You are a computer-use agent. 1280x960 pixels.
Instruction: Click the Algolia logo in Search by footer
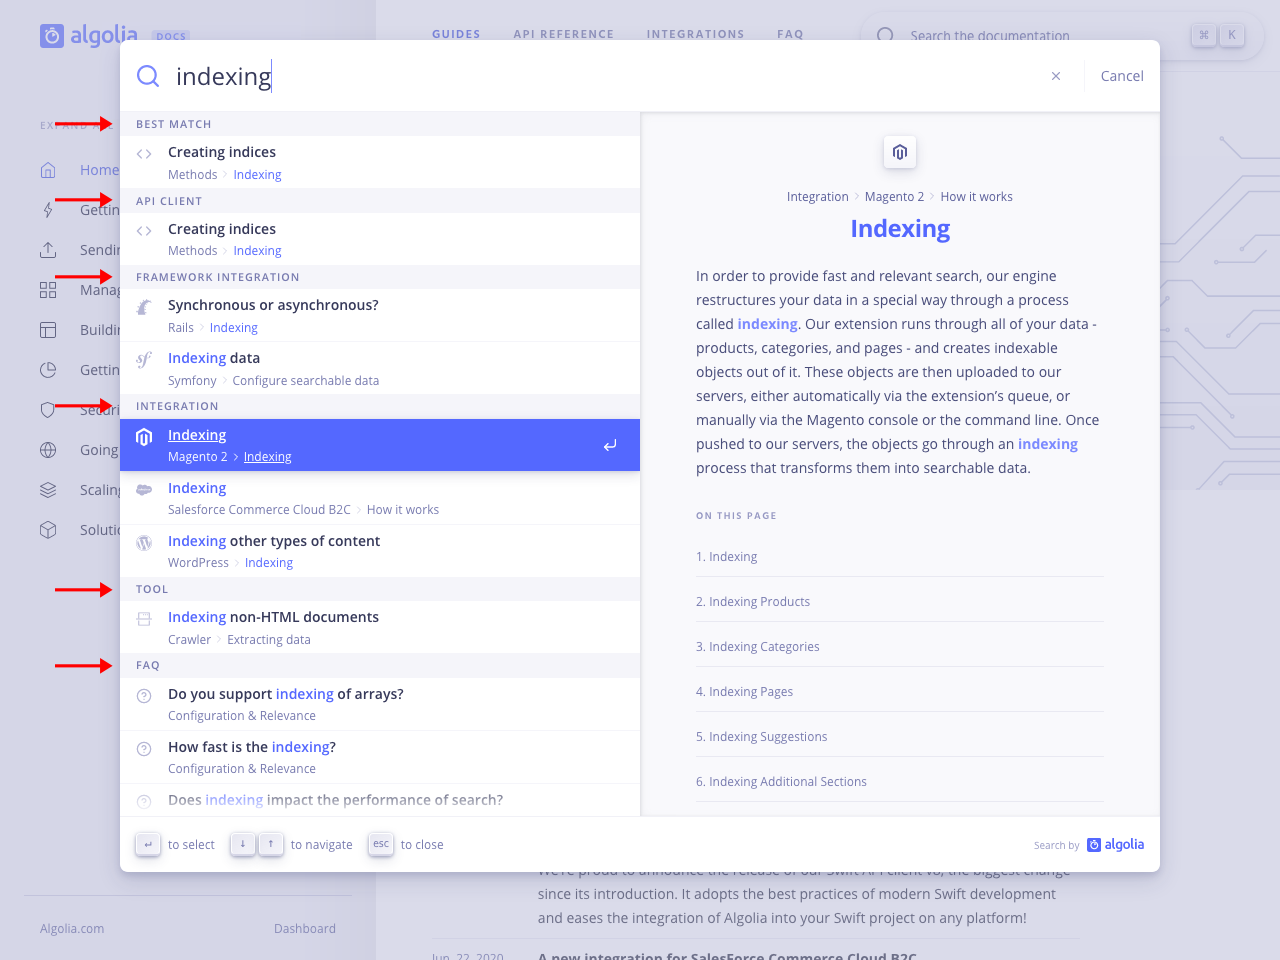pyautogui.click(x=1116, y=845)
